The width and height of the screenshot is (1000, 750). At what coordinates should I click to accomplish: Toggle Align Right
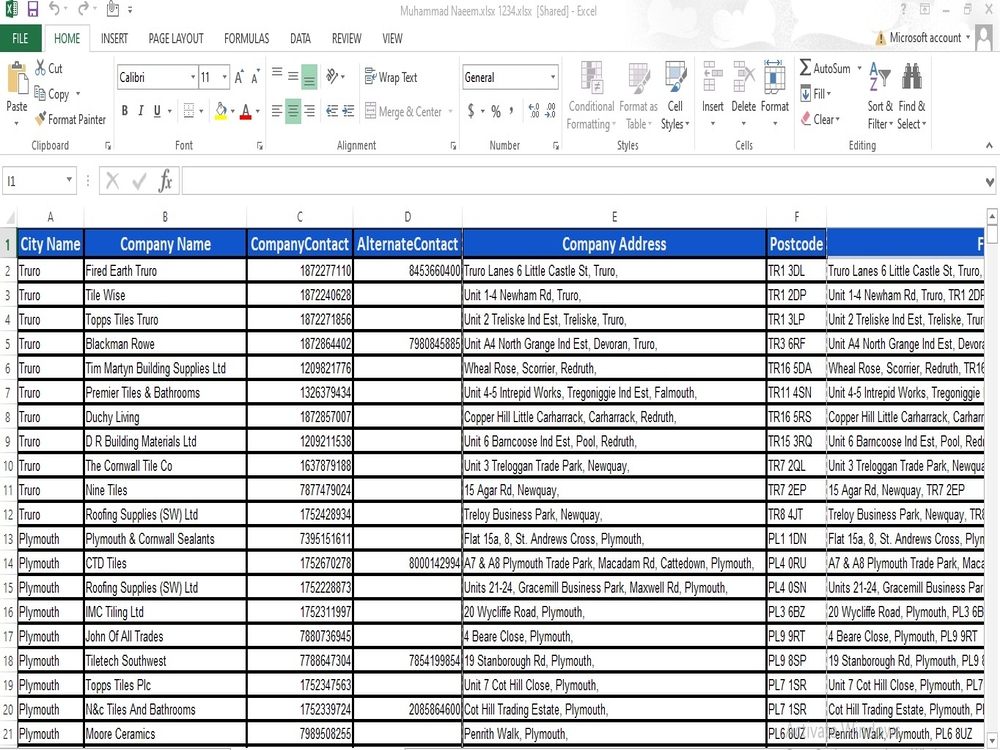[x=309, y=112]
